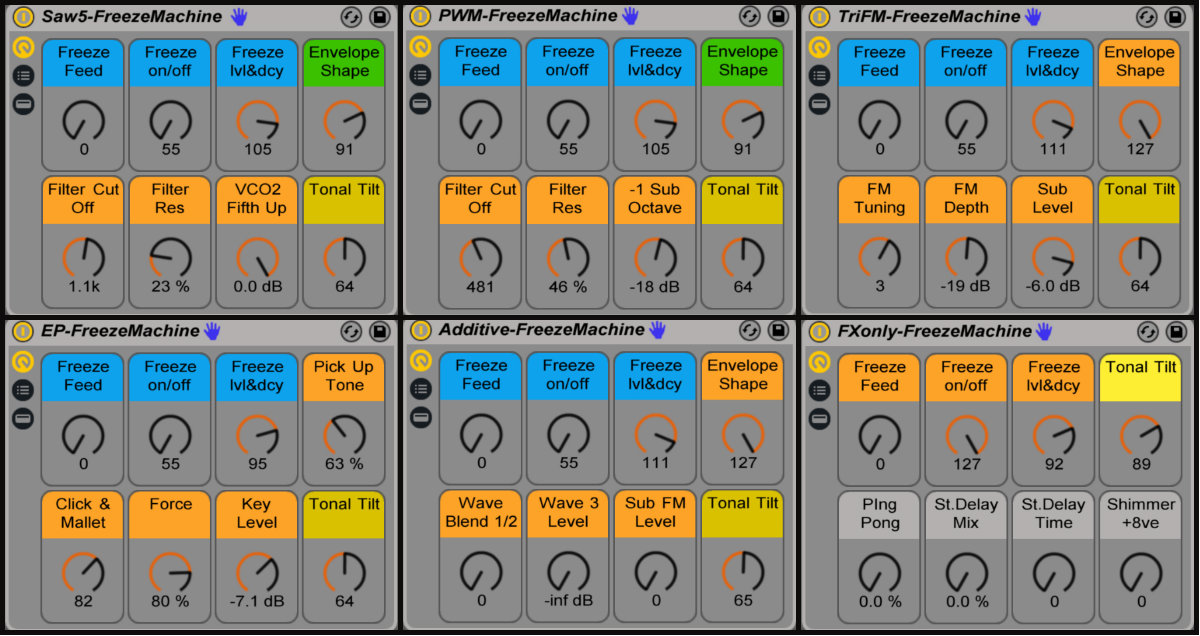Screen dimensions: 1200x636
Task: Click the save disk icon on Additive-FreezeMachine
Action: pyautogui.click(x=778, y=331)
